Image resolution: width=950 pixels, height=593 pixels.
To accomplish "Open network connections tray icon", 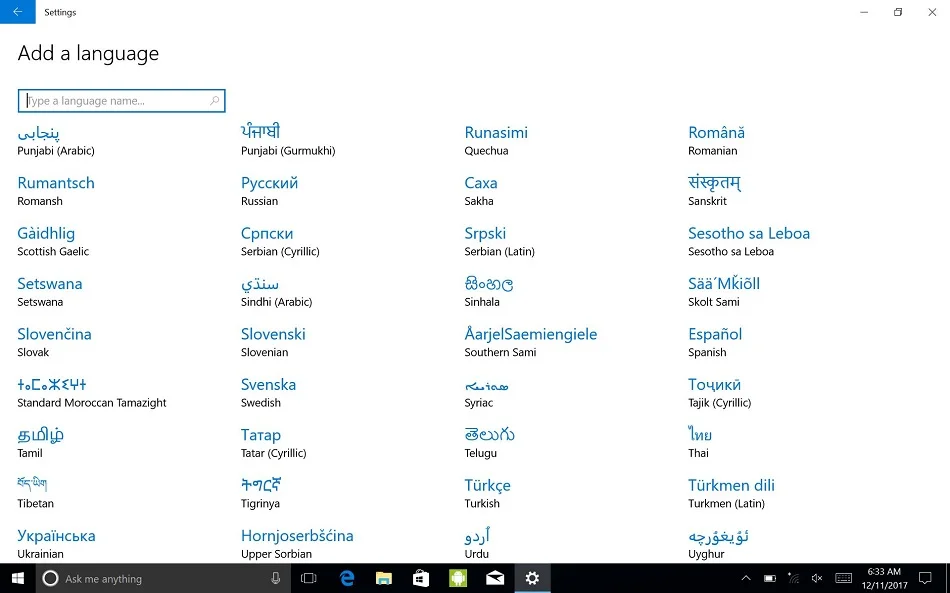I will pyautogui.click(x=794, y=578).
